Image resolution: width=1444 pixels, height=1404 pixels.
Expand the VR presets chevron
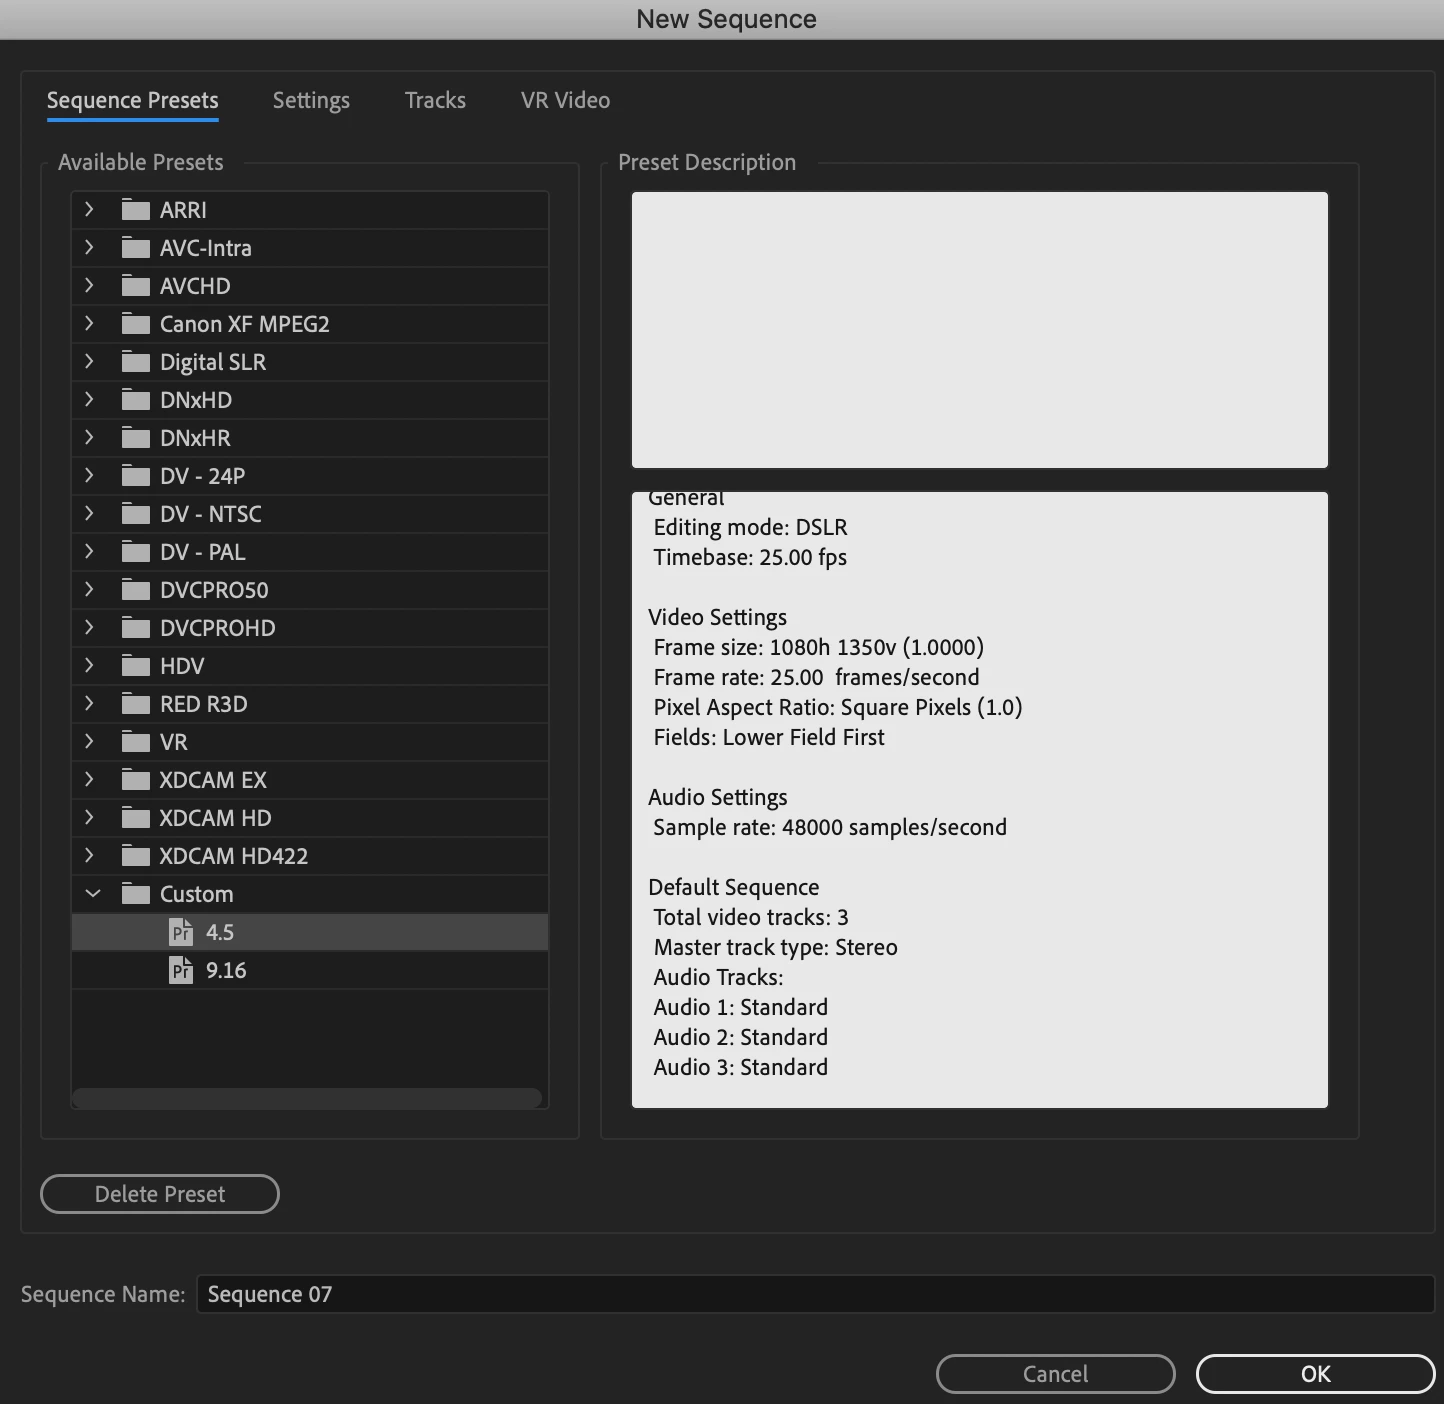click(89, 741)
